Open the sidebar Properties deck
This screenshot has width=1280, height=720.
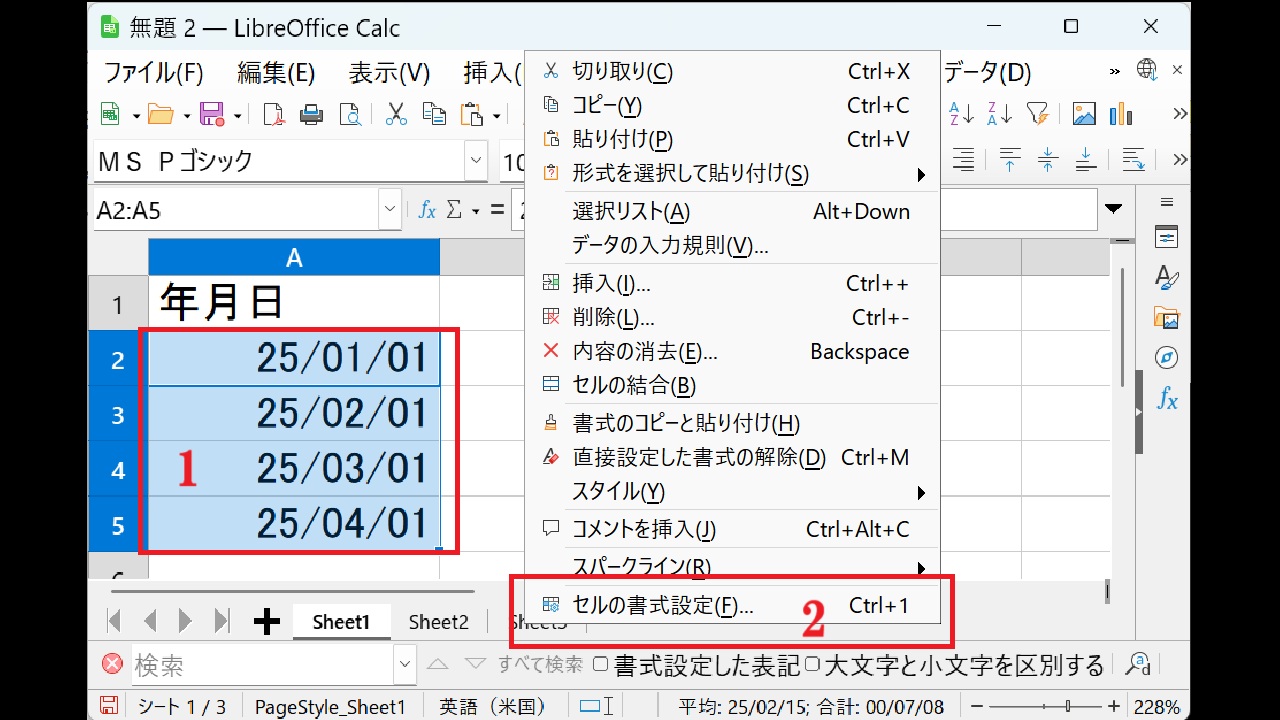point(1166,238)
